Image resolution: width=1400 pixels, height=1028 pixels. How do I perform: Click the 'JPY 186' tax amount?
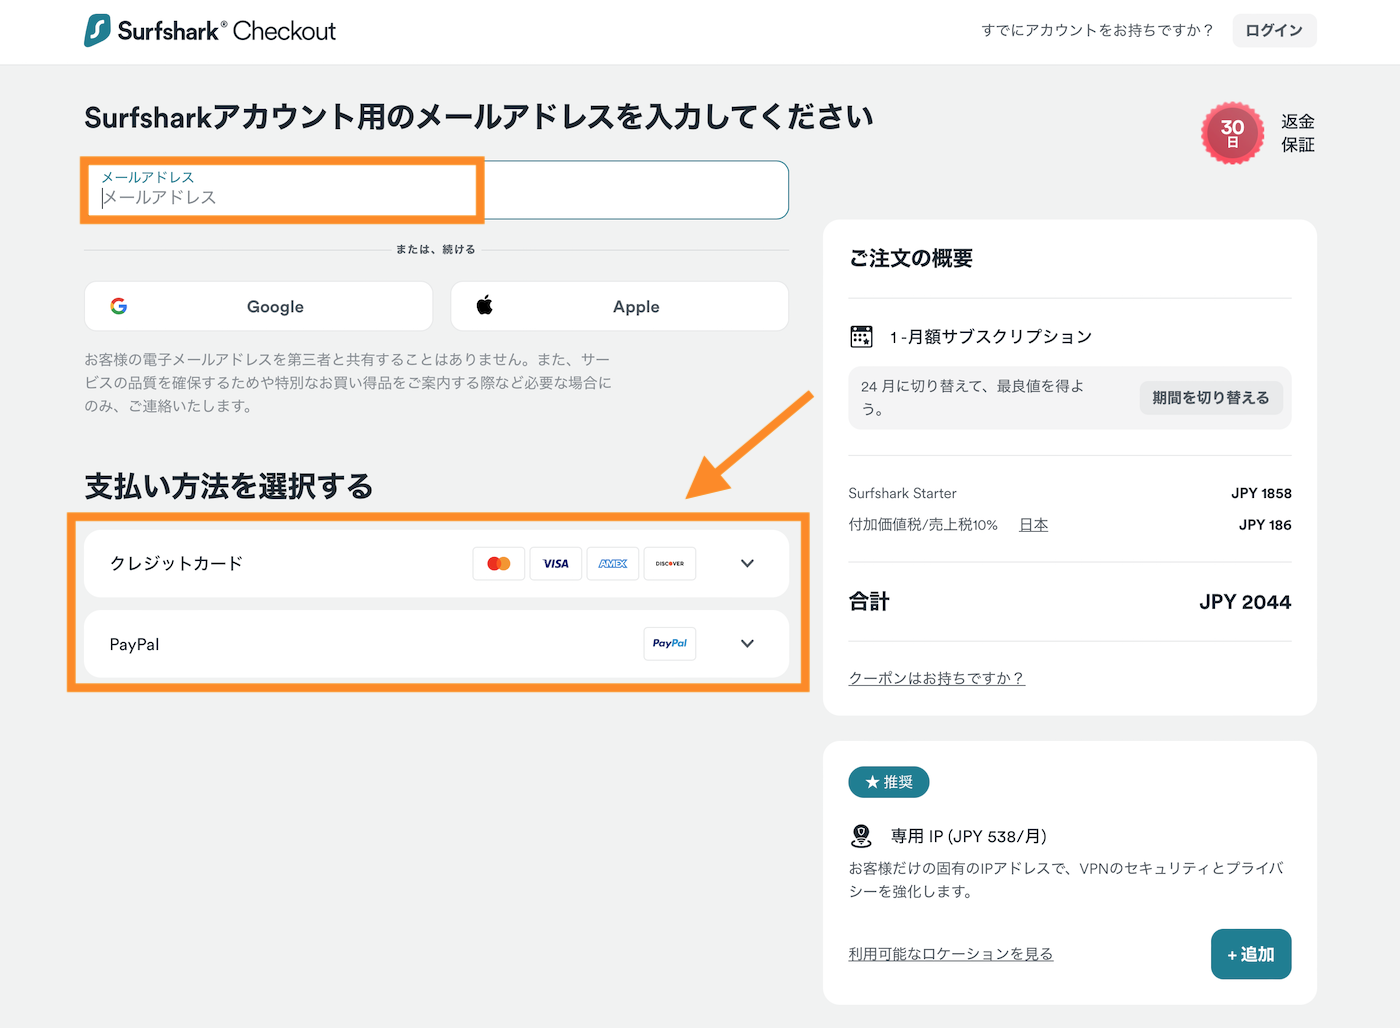1265,525
